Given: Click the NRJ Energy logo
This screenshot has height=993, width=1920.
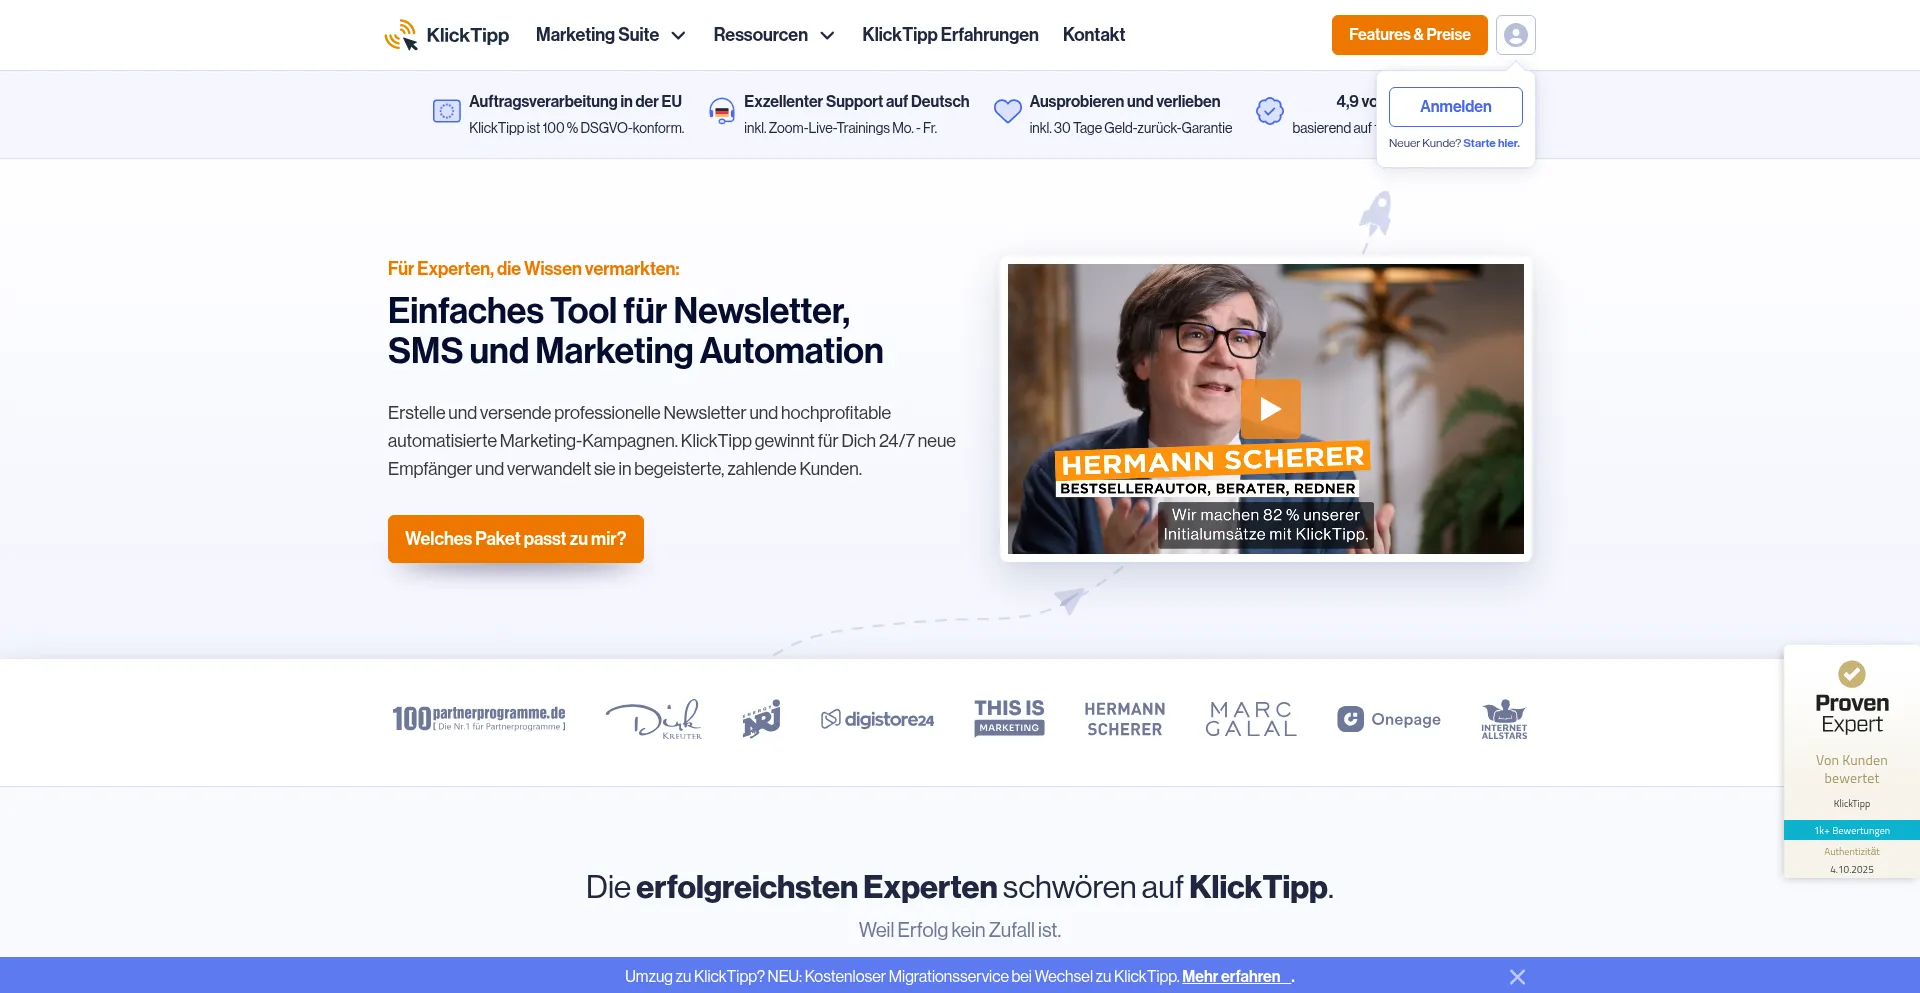Looking at the screenshot, I should coord(761,718).
